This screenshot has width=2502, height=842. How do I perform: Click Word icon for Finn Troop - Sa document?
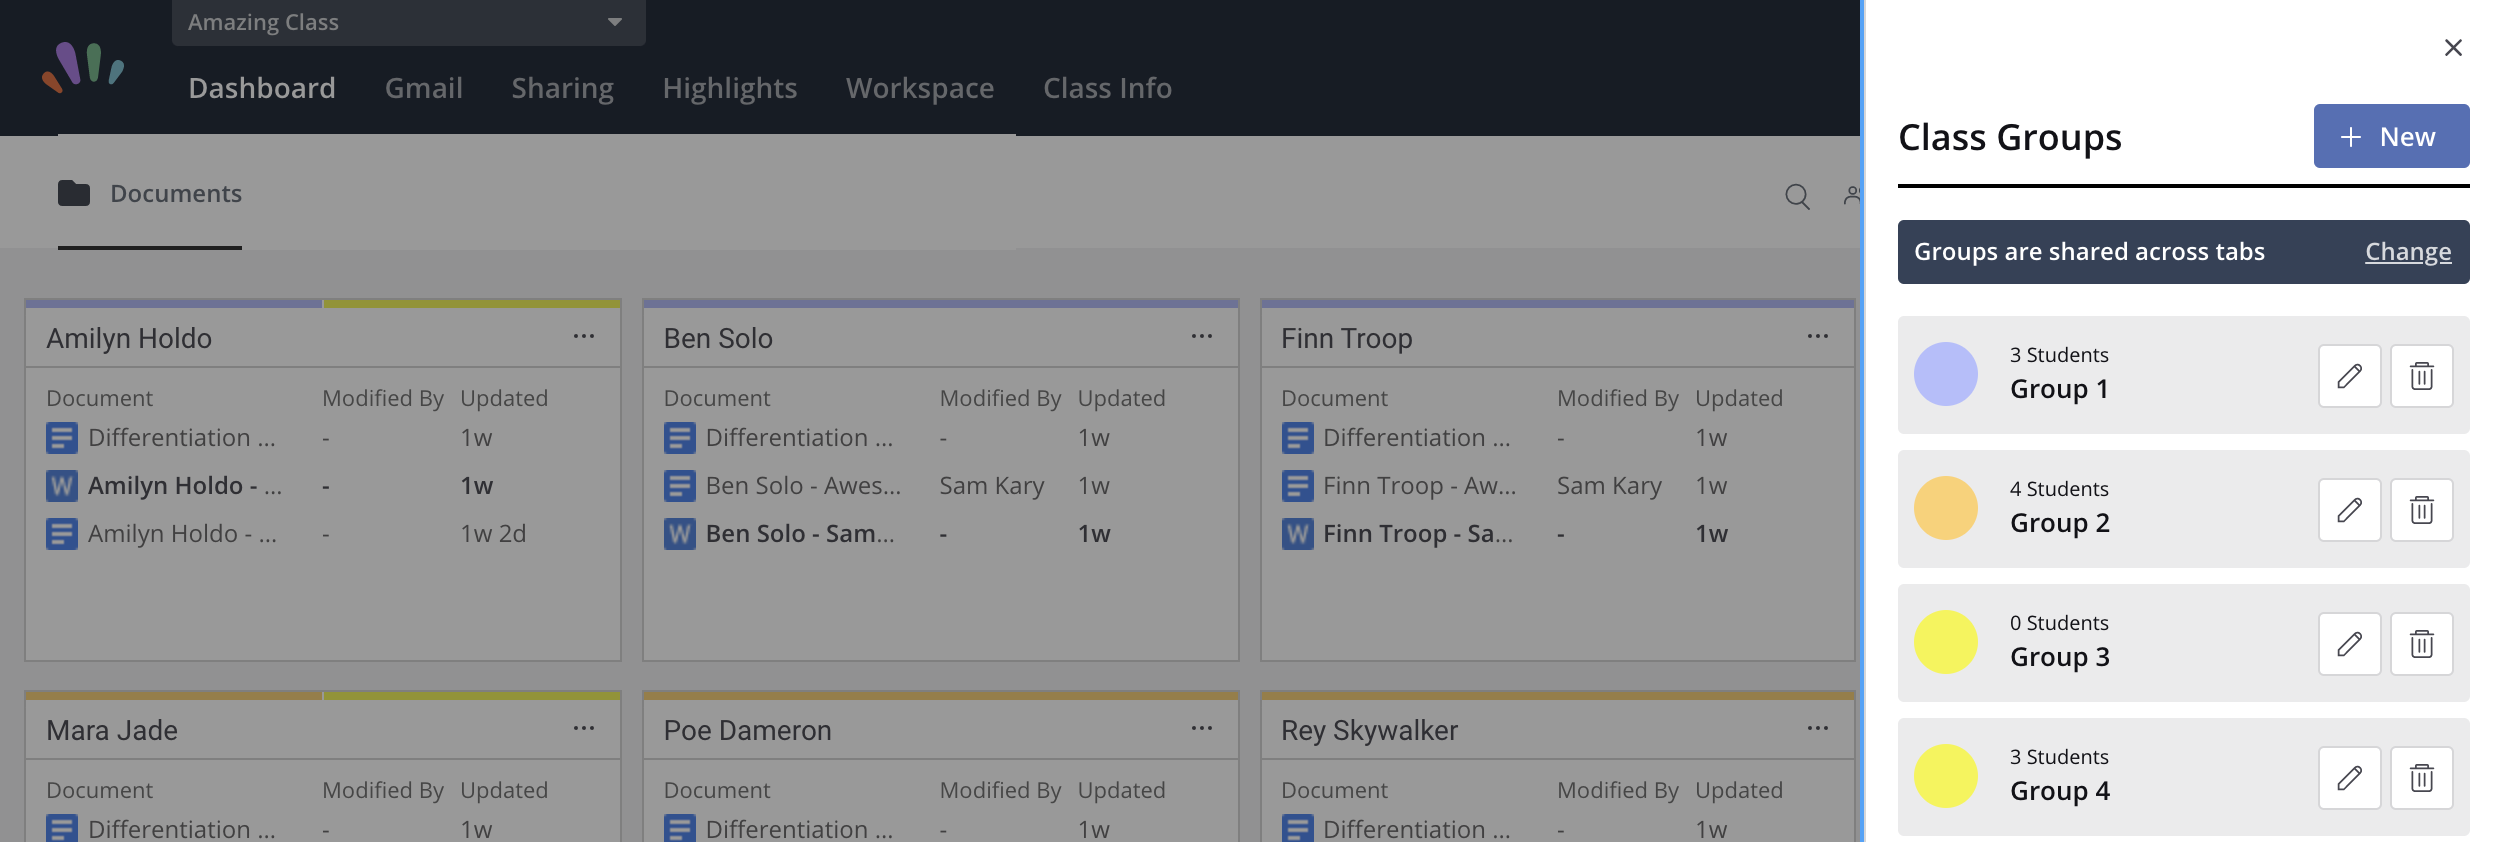tap(1297, 534)
